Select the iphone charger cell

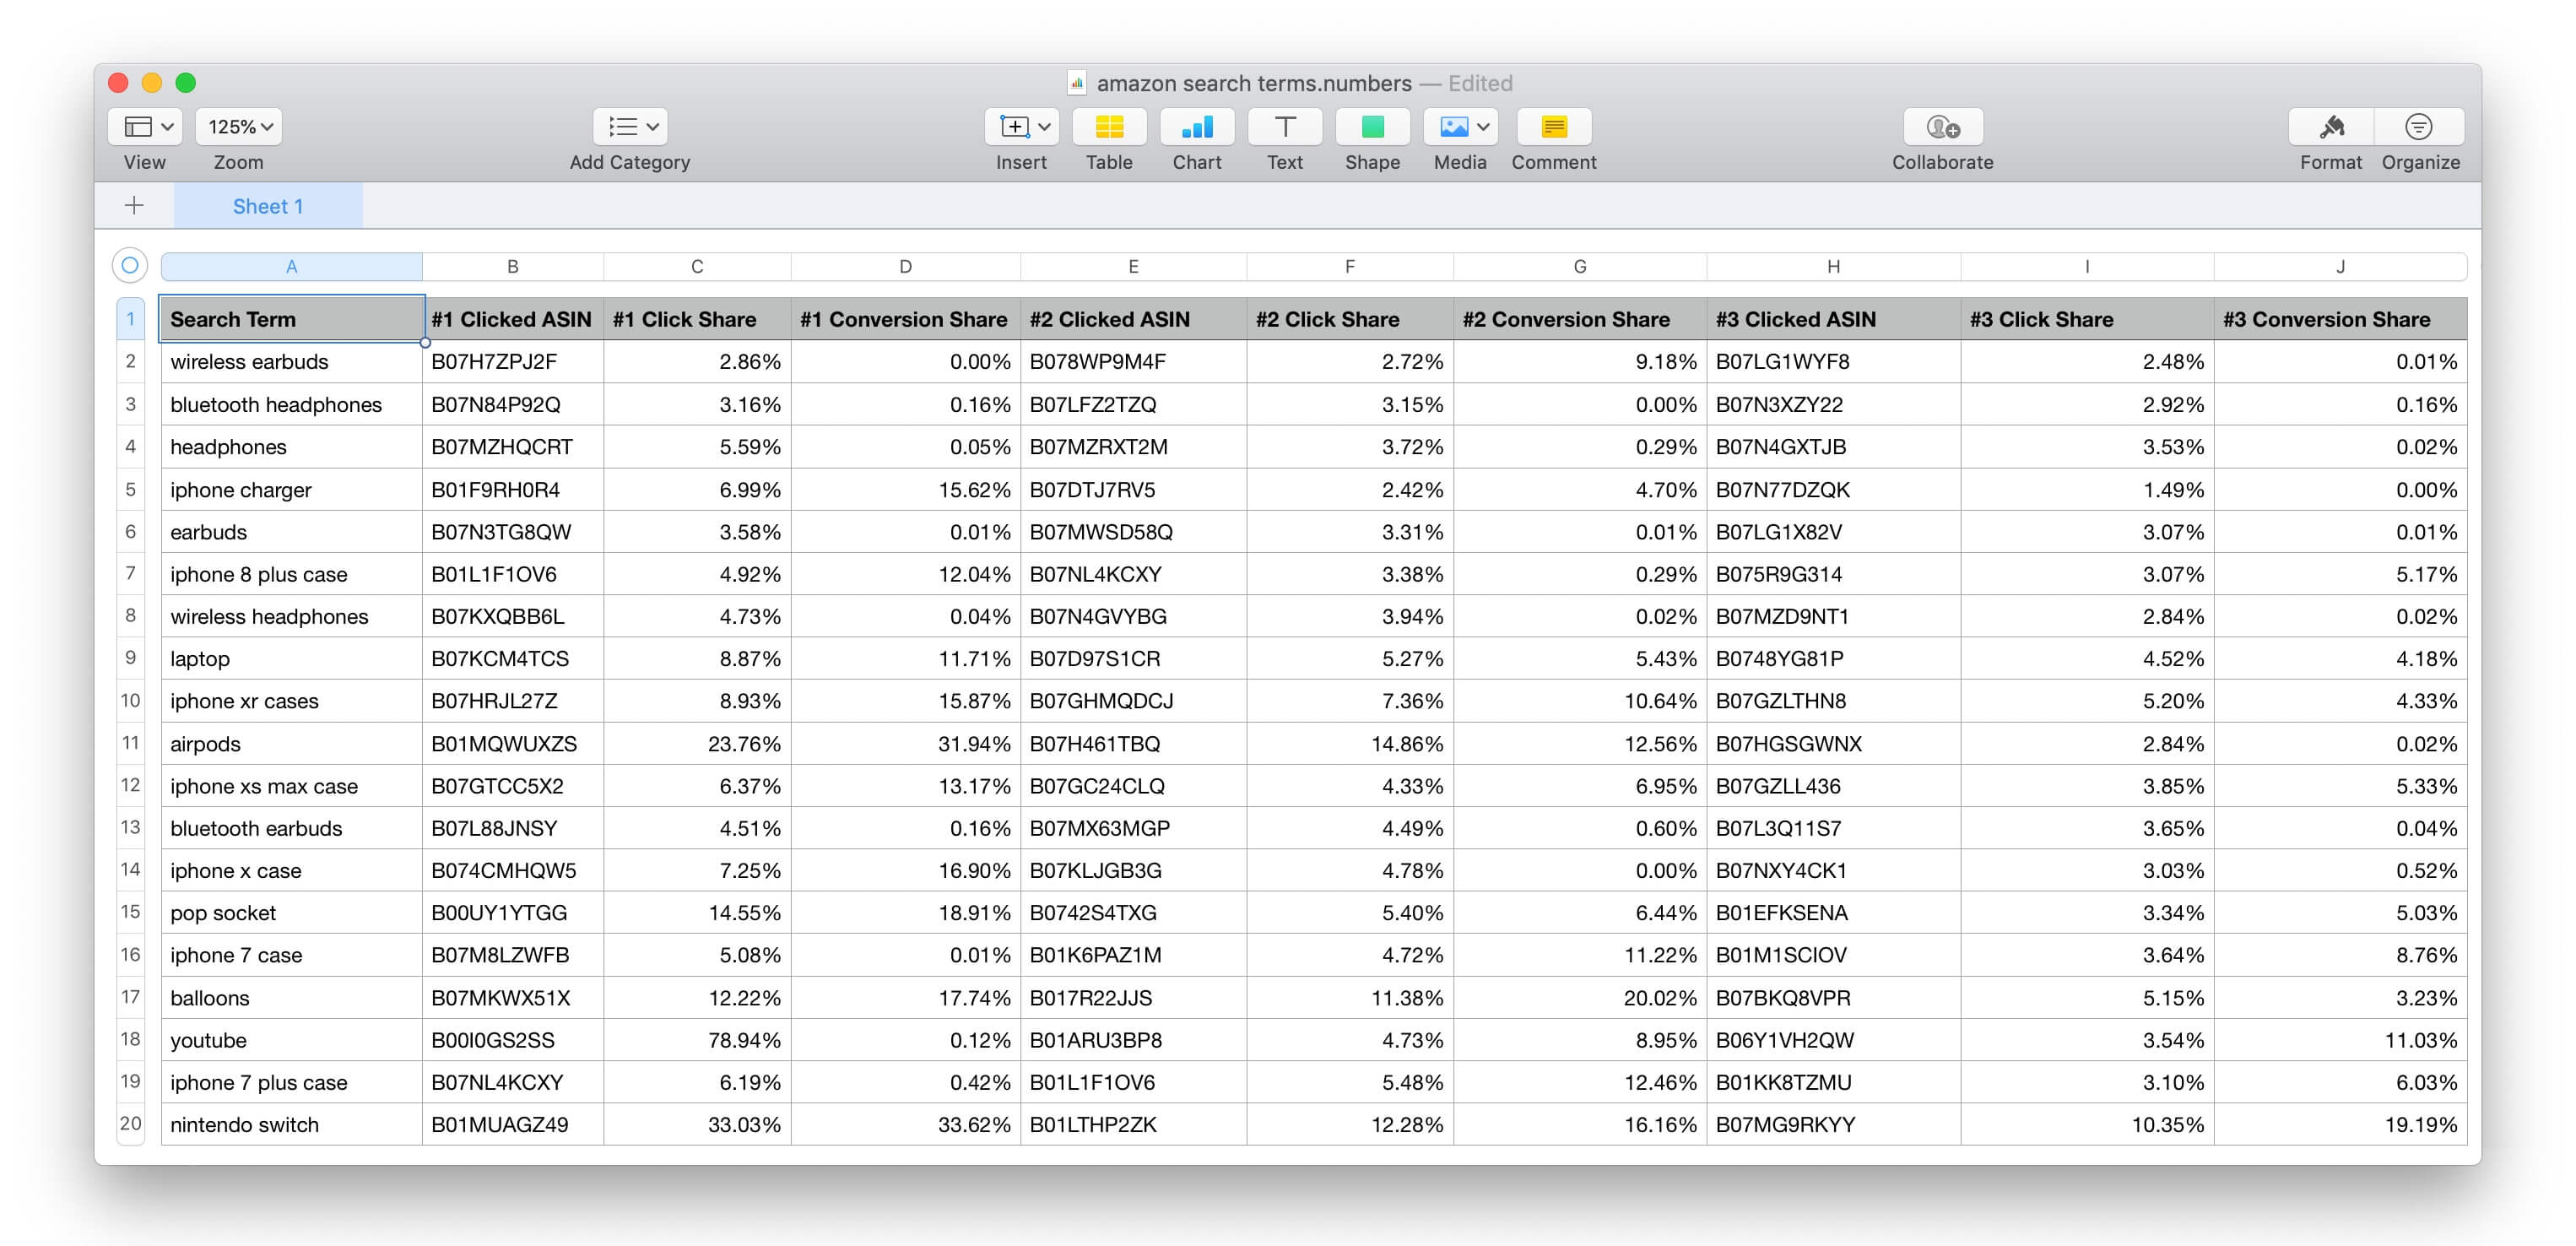[292, 489]
